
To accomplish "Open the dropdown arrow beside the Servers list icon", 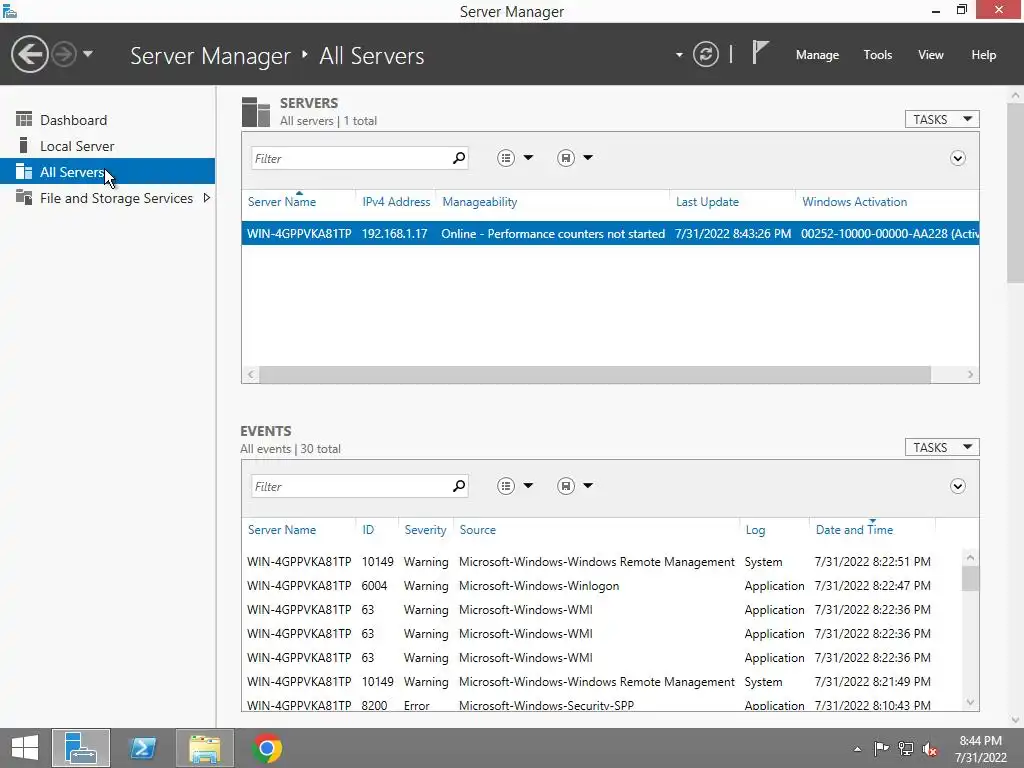I will click(x=528, y=158).
